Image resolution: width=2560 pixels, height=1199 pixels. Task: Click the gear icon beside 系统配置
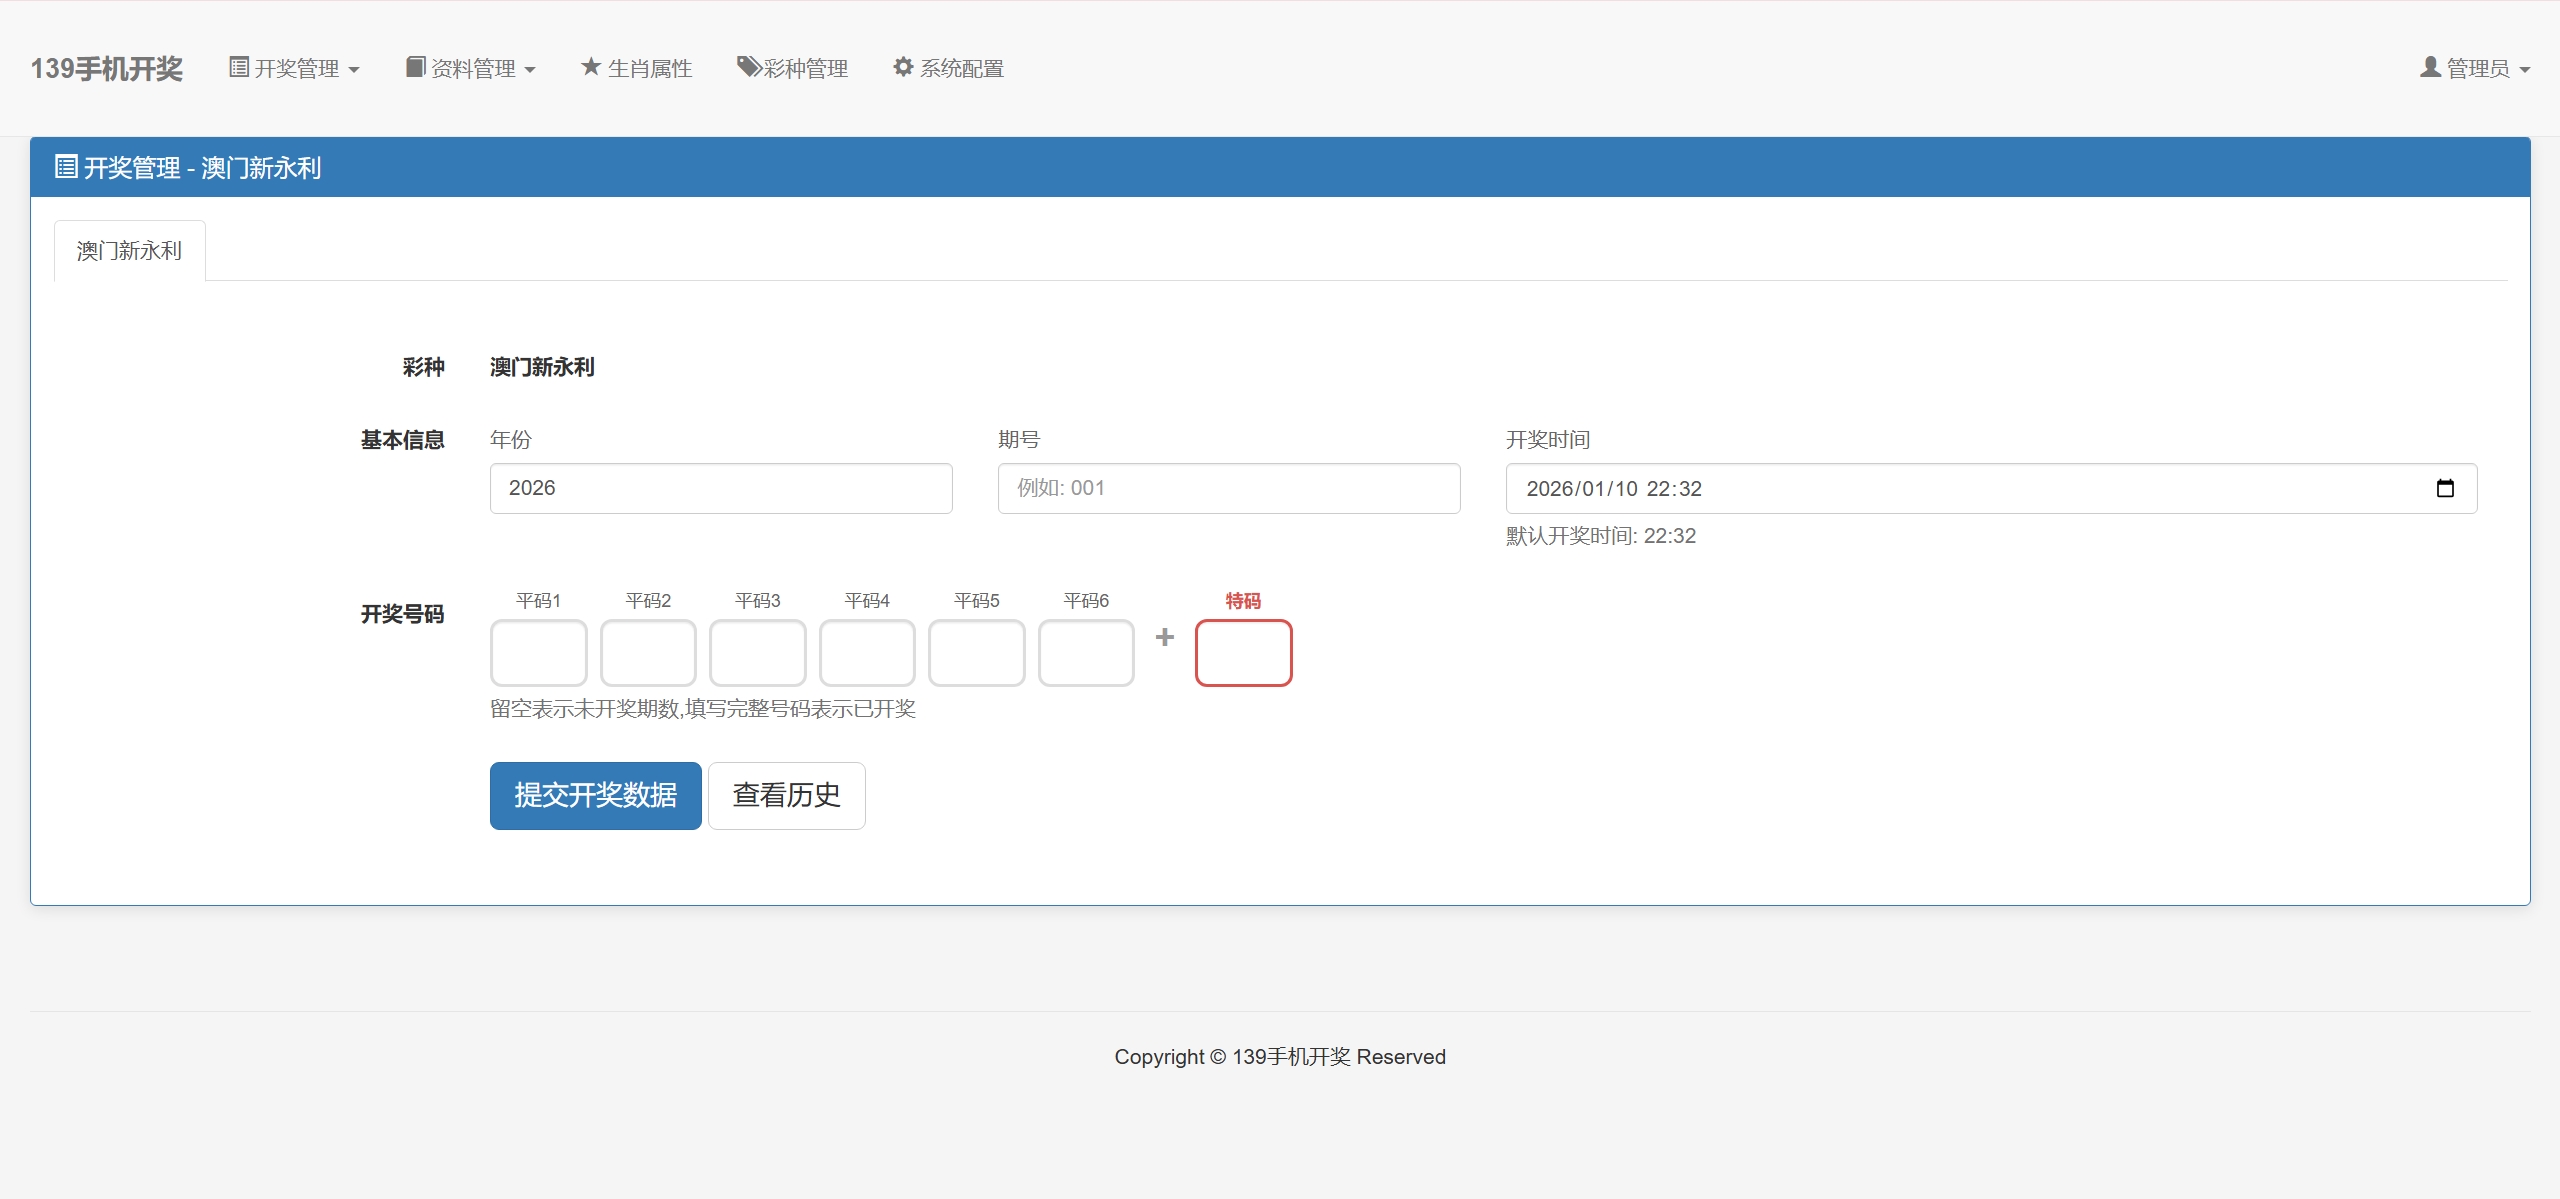pos(903,67)
